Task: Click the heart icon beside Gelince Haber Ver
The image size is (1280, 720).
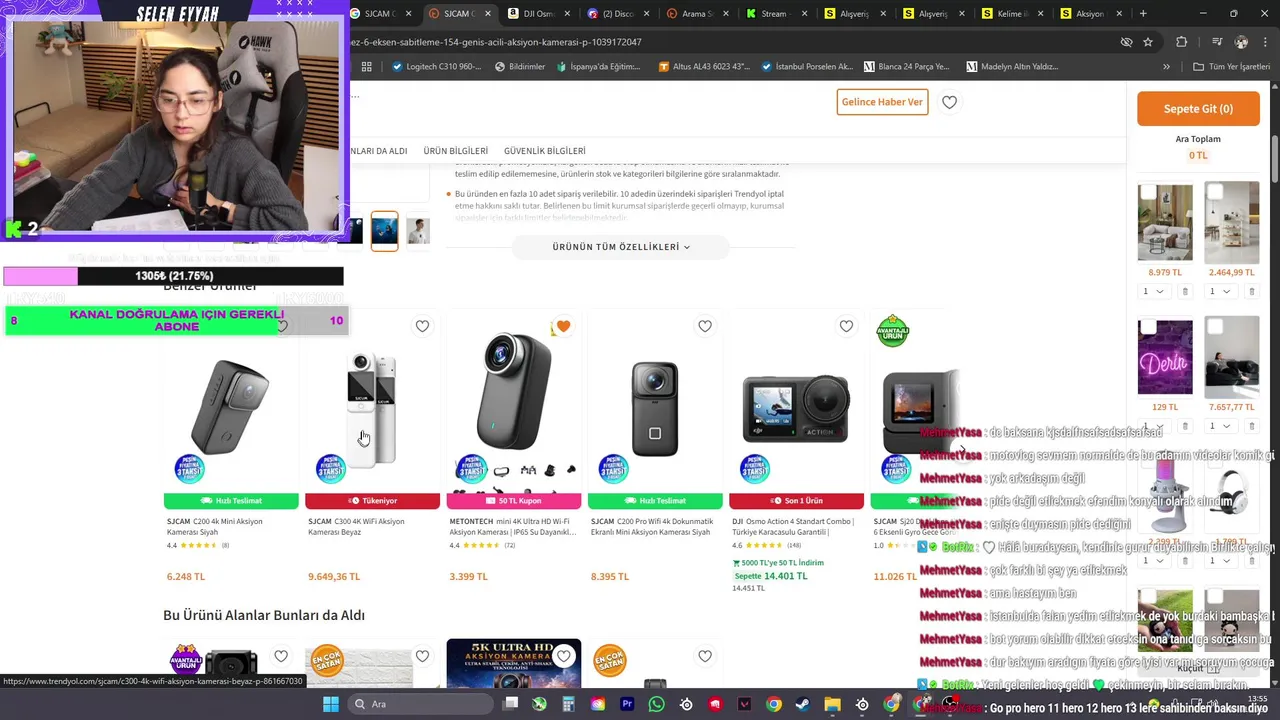Action: click(949, 102)
